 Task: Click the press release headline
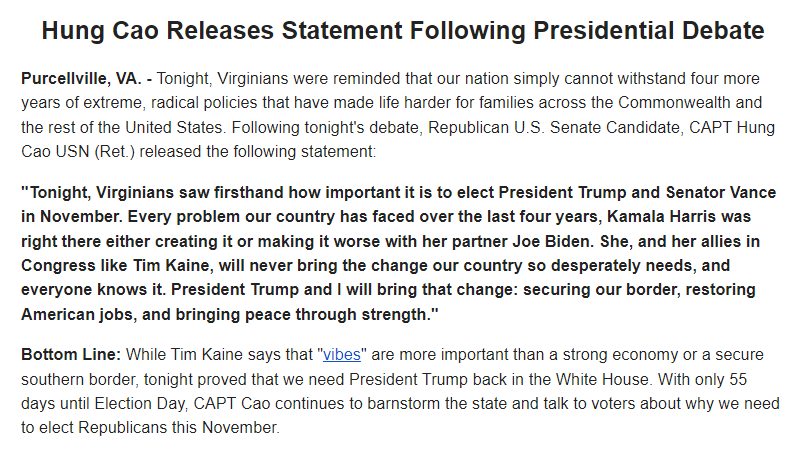403,31
